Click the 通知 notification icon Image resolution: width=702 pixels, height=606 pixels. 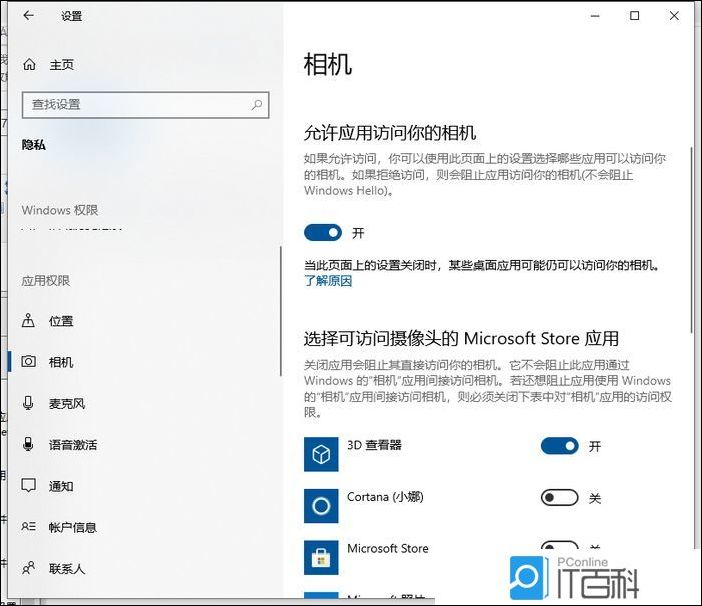point(28,486)
